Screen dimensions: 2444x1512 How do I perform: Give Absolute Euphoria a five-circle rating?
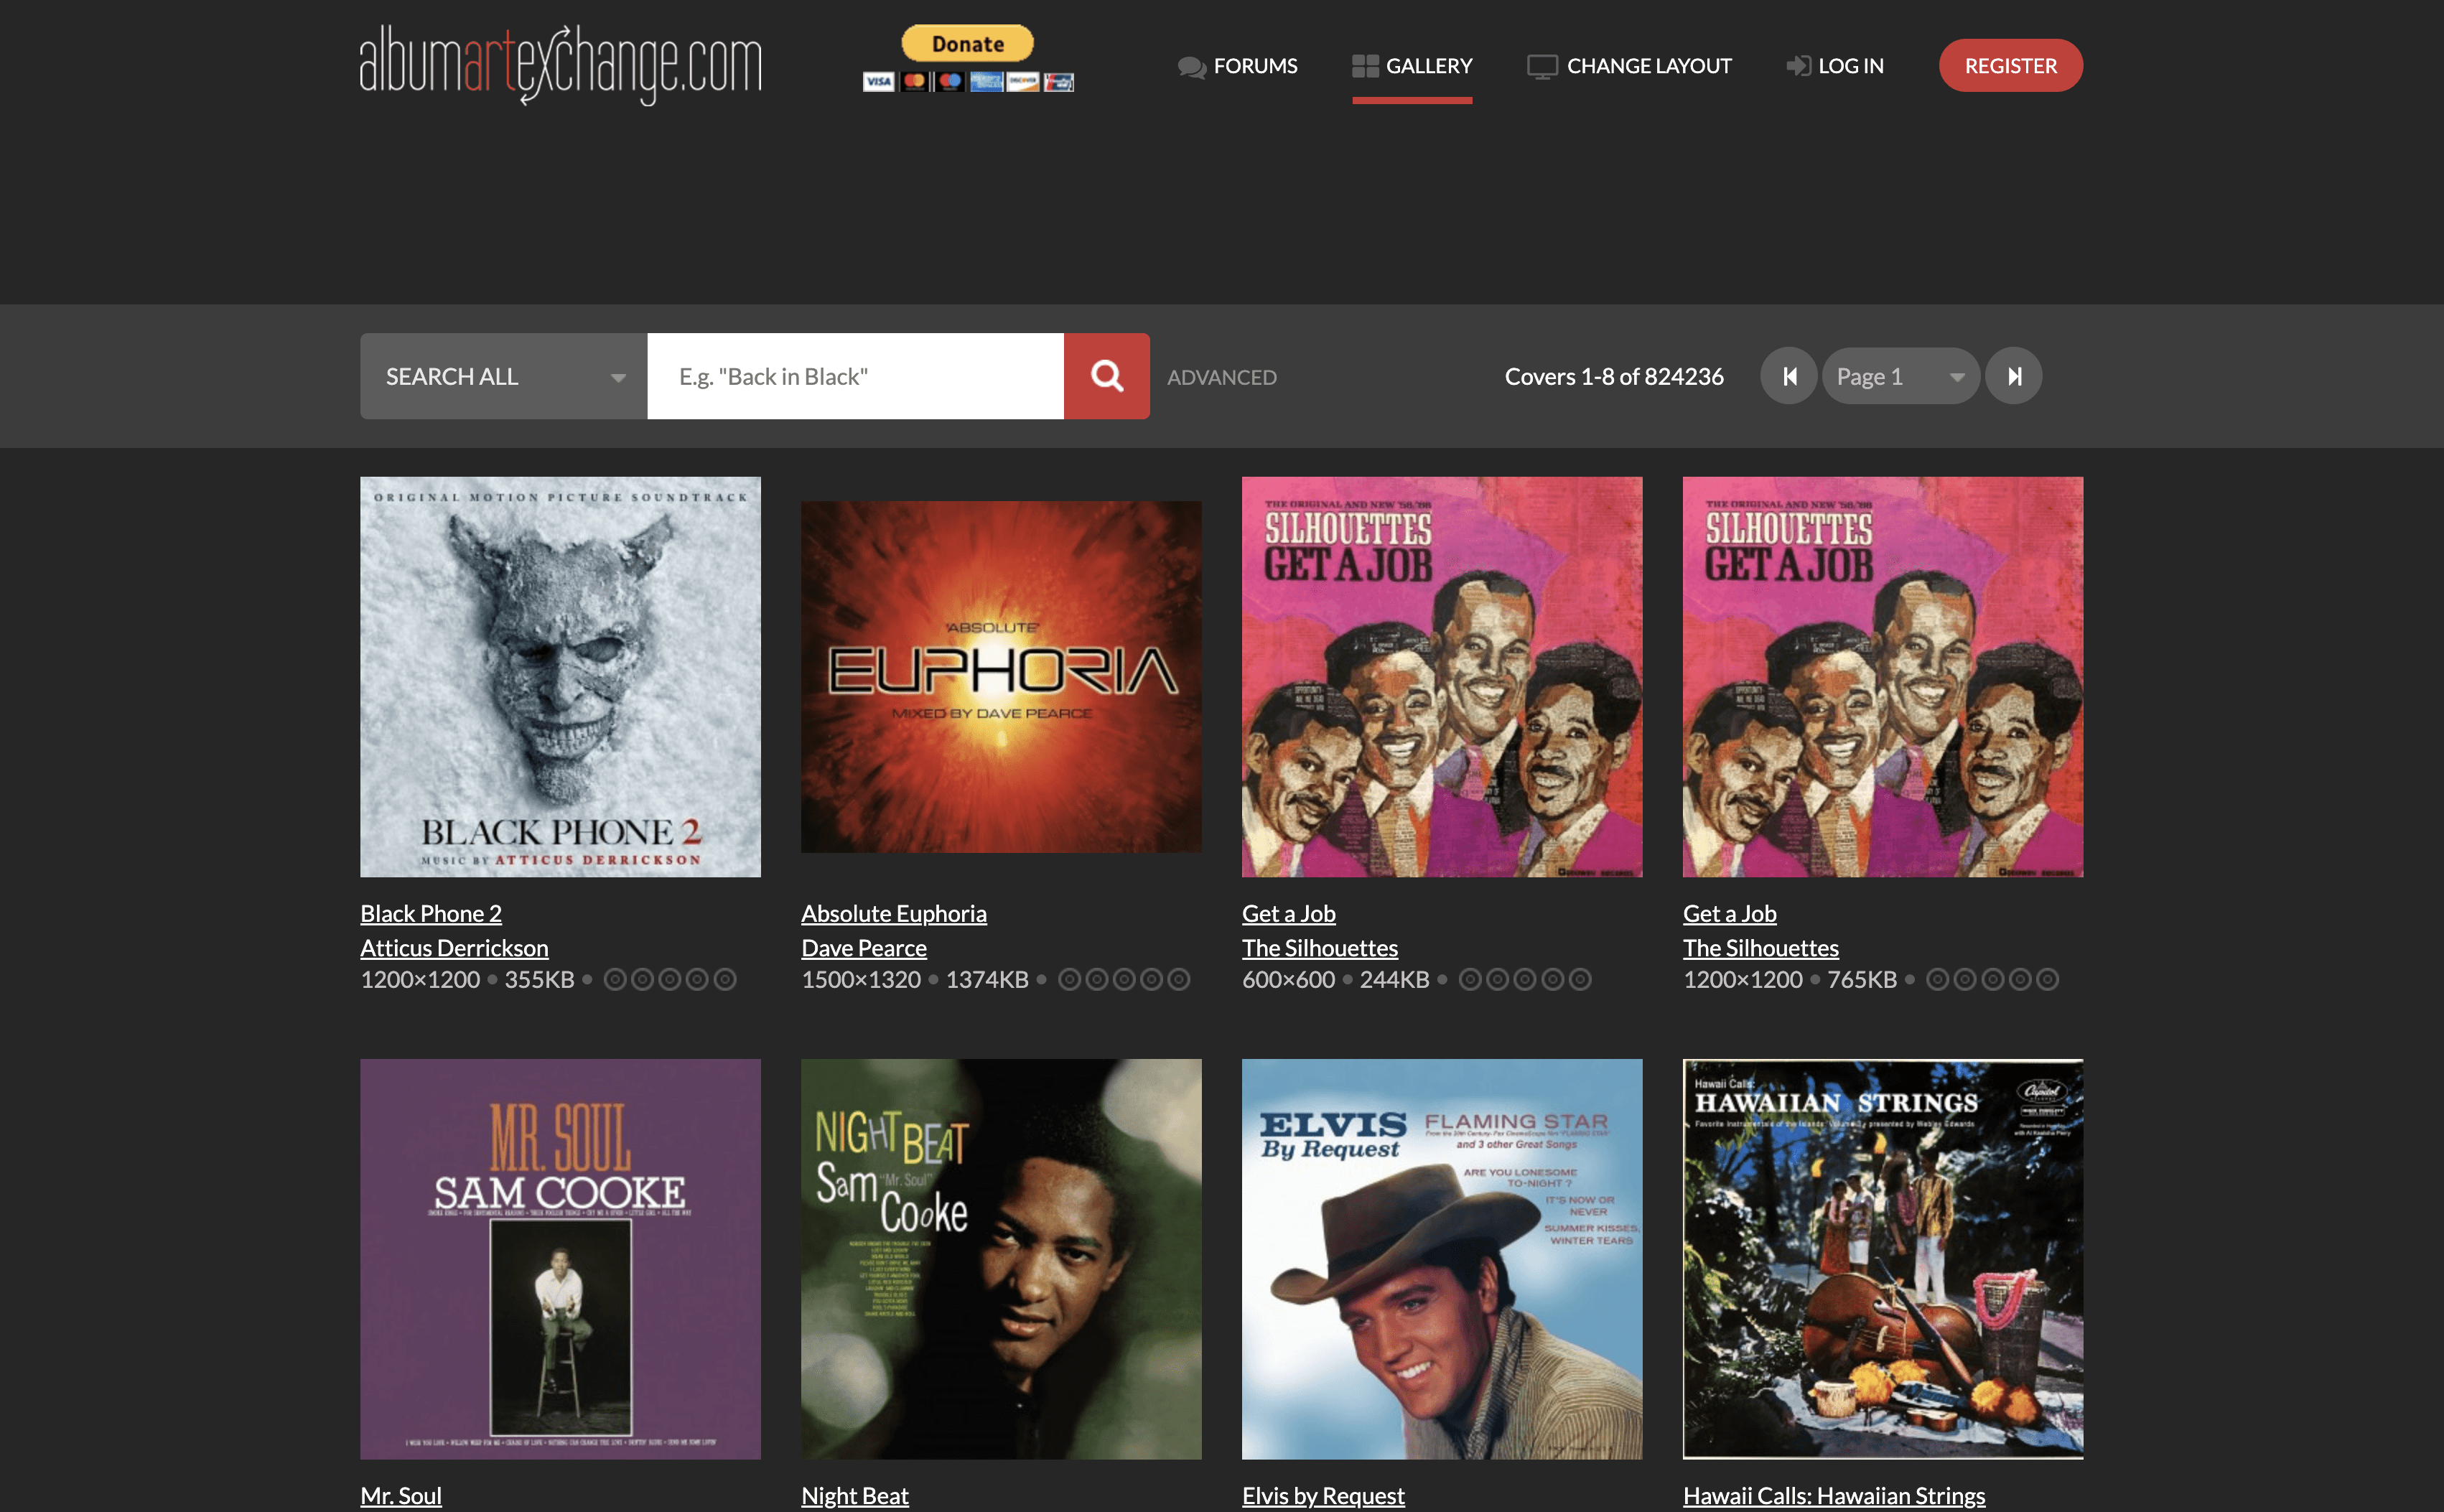click(x=1179, y=980)
